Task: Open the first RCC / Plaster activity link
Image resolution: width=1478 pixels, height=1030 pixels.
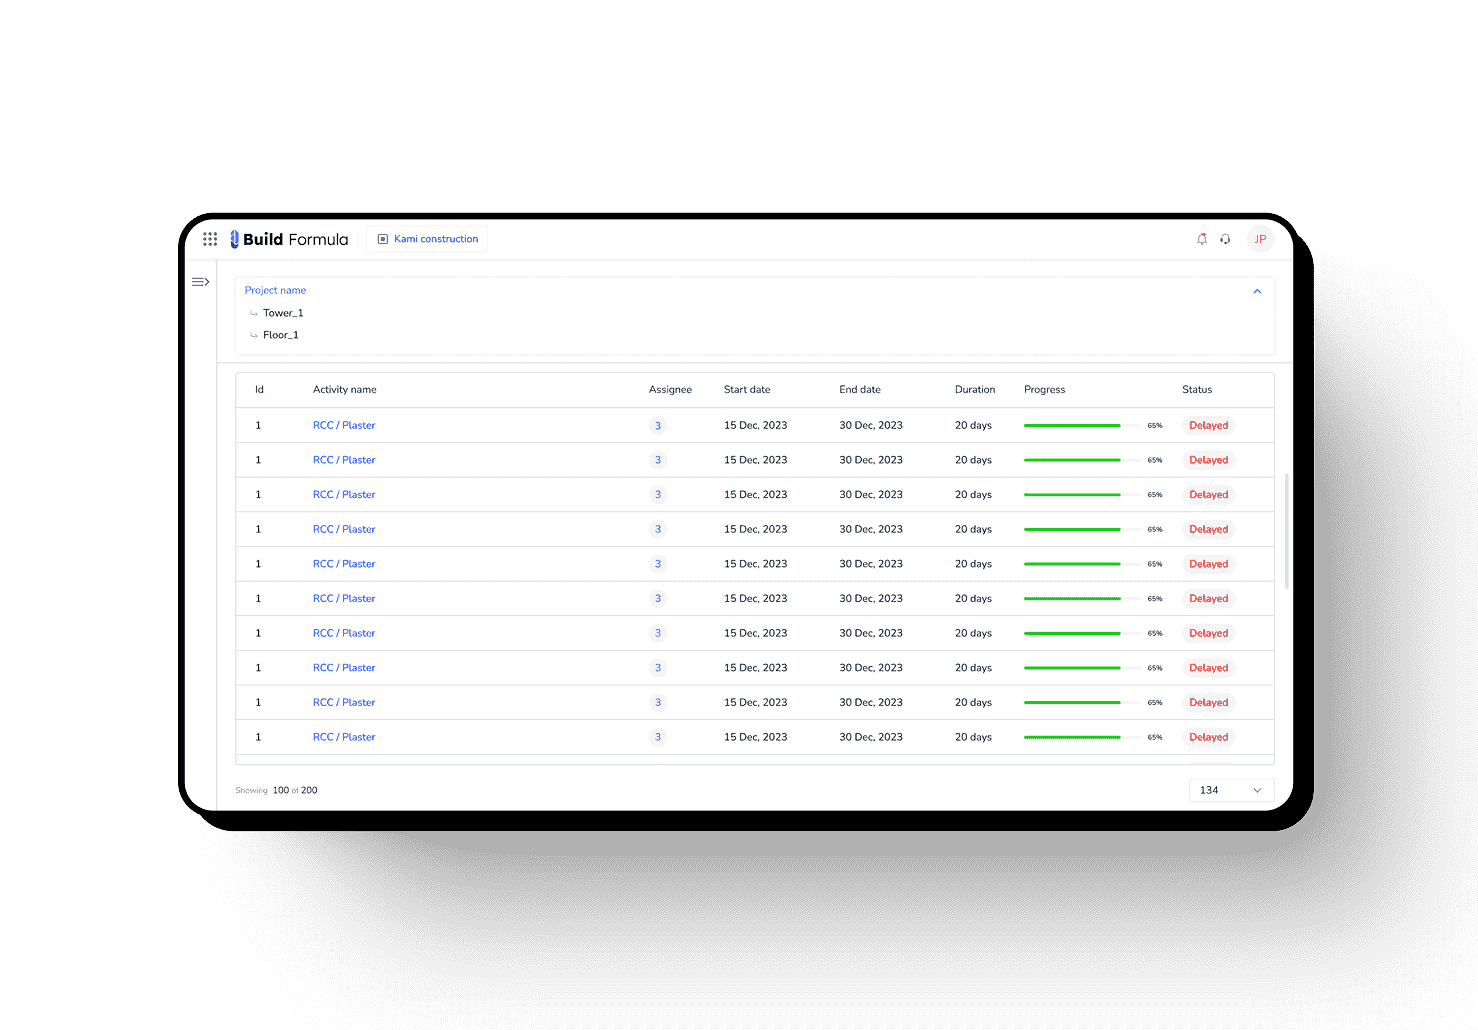Action: click(x=344, y=426)
